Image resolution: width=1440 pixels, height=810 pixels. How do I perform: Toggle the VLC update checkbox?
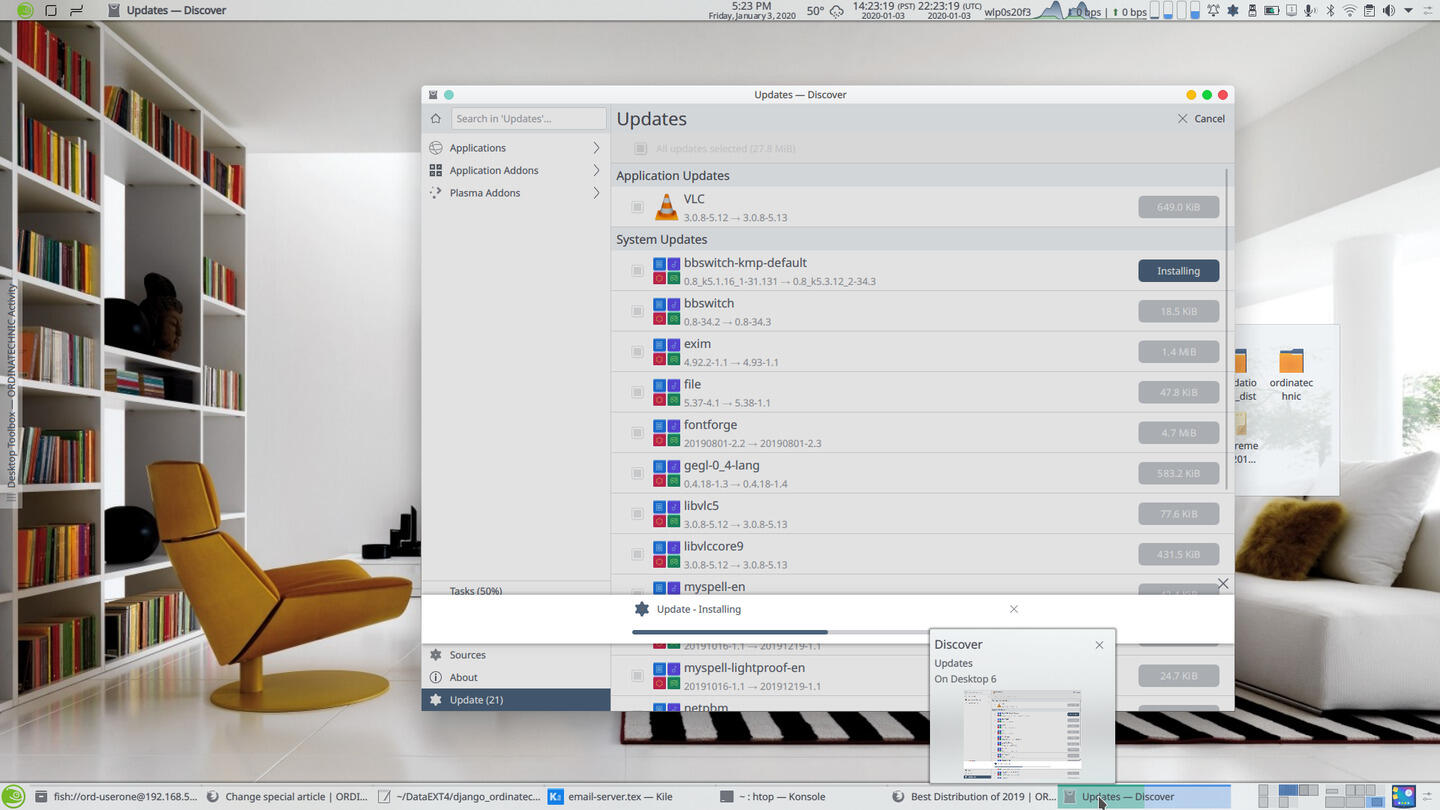[637, 207]
